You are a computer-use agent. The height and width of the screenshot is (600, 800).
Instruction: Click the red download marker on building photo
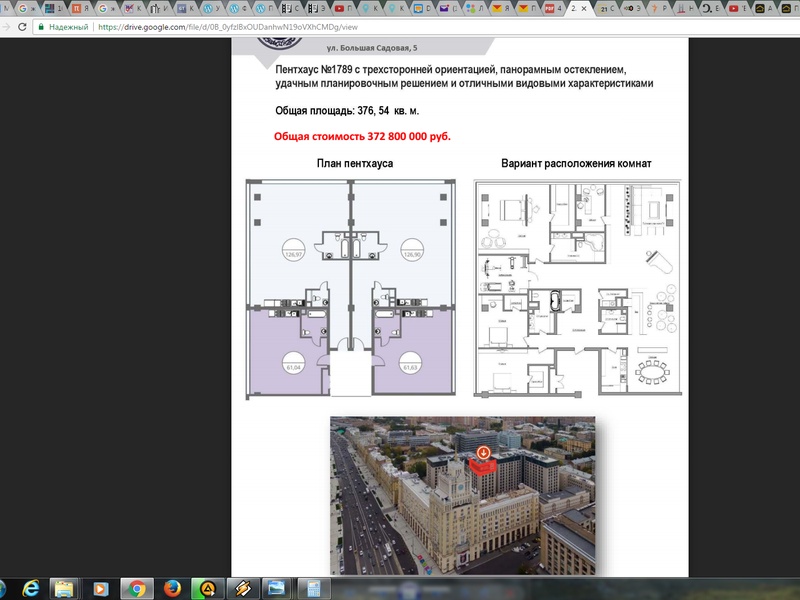(x=483, y=453)
